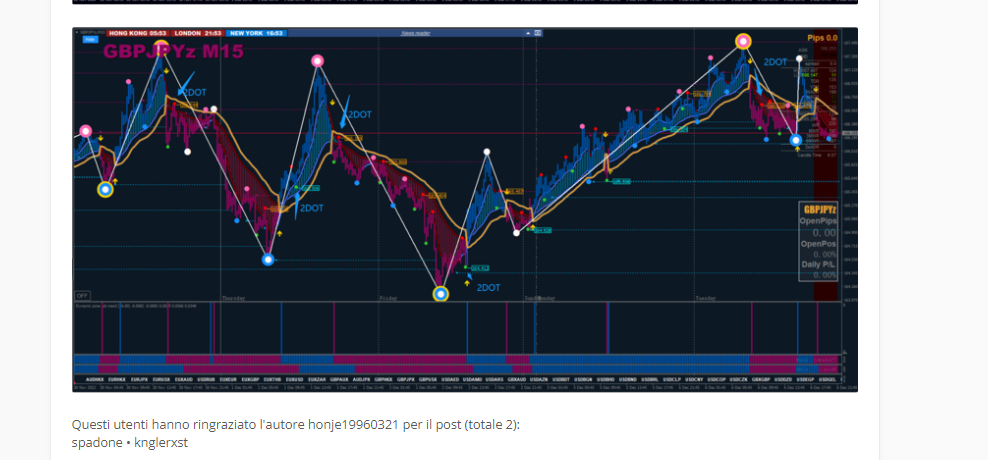Viewport: 988px width, 460px height.
Task: Click the Daily P/L label in info panel
Action: click(819, 264)
